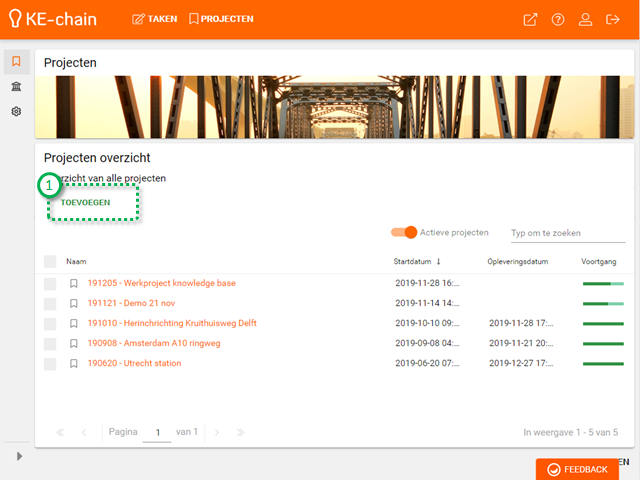Click the bookmark icon beside Utrecht station
This screenshot has width=640, height=480.
(74, 363)
